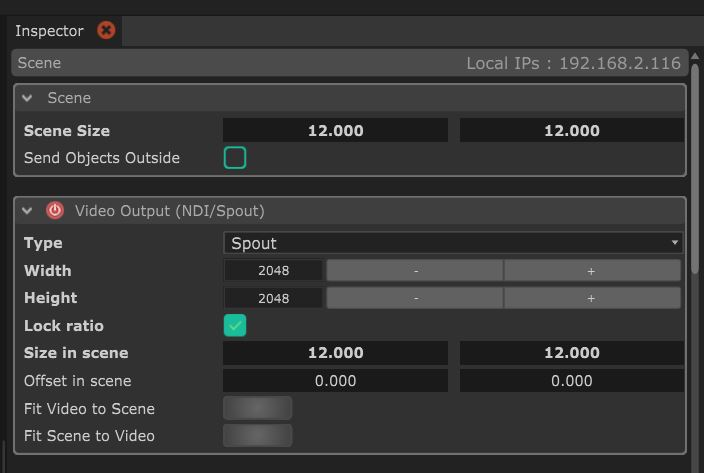Click the Inspector vertical scrollbar handle
The image size is (704, 473).
[x=695, y=168]
